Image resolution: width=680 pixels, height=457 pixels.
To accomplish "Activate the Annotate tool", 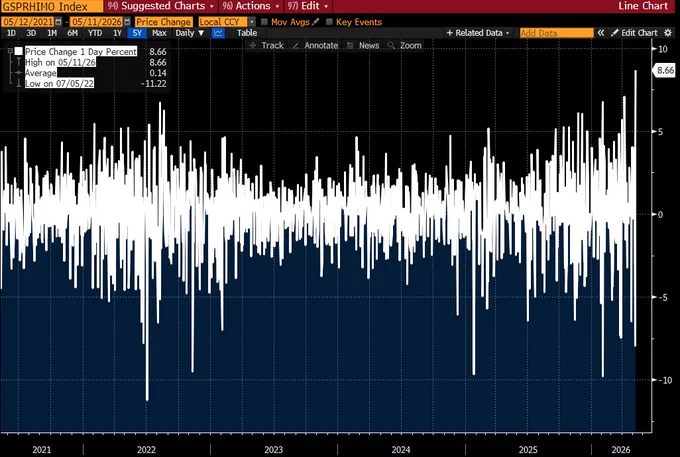I will coord(315,45).
